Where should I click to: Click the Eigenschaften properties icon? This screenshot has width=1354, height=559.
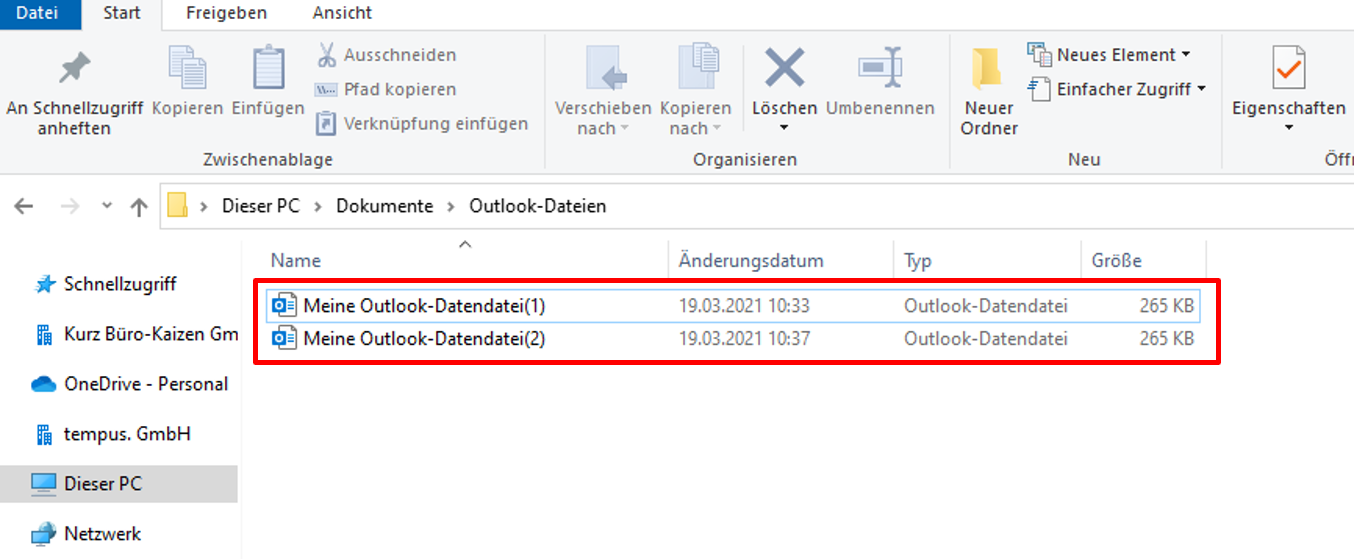coord(1288,68)
